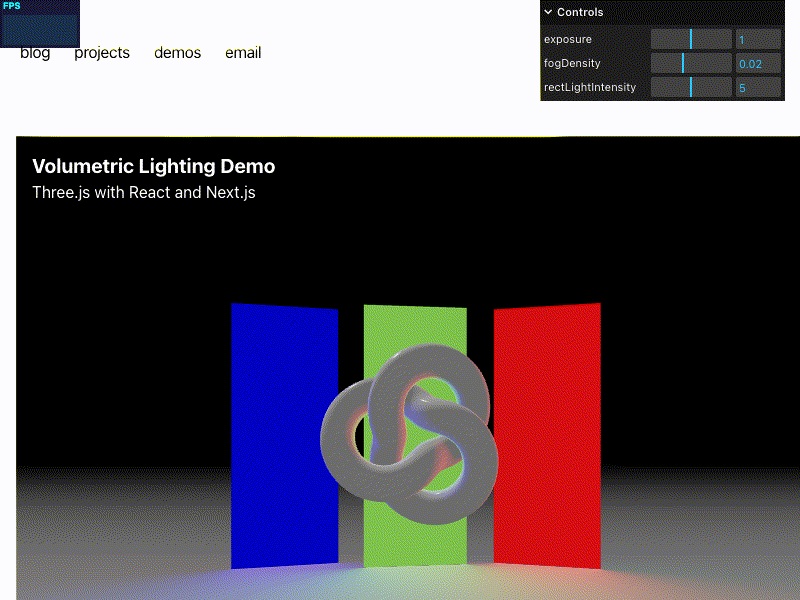
Task: Adjust the exposure slider
Action: (691, 39)
